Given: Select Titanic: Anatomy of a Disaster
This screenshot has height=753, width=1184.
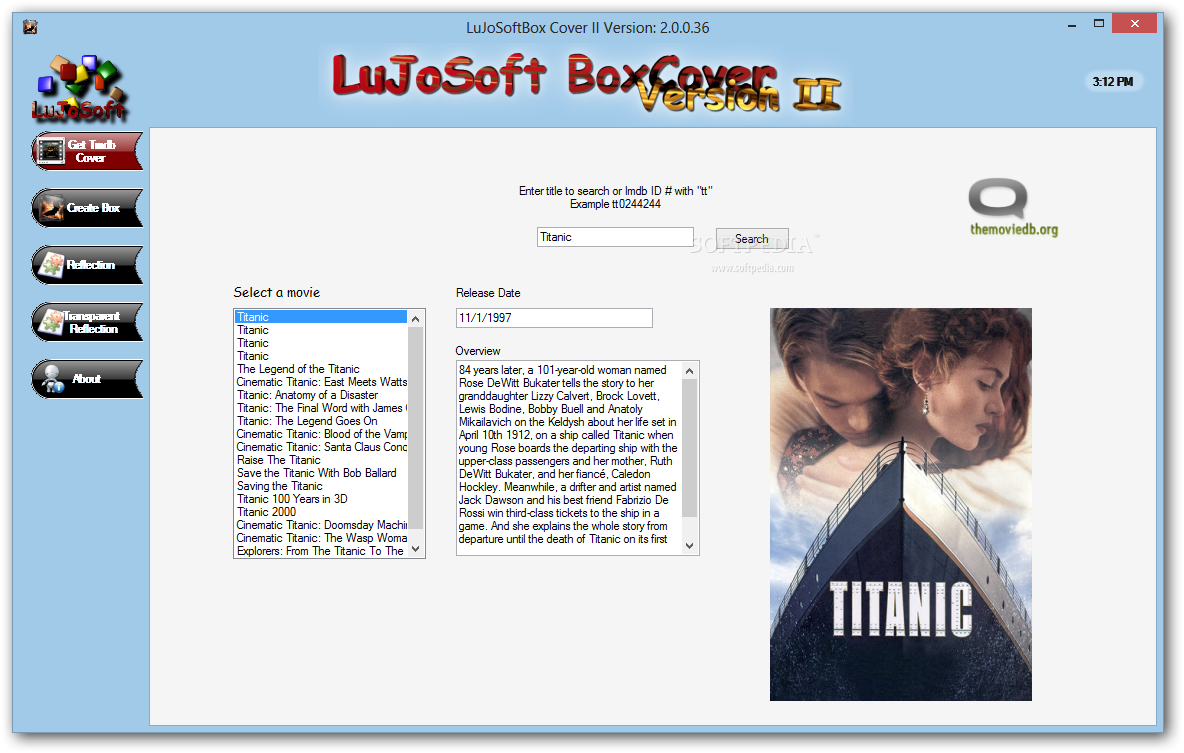Looking at the screenshot, I should coord(321,395).
